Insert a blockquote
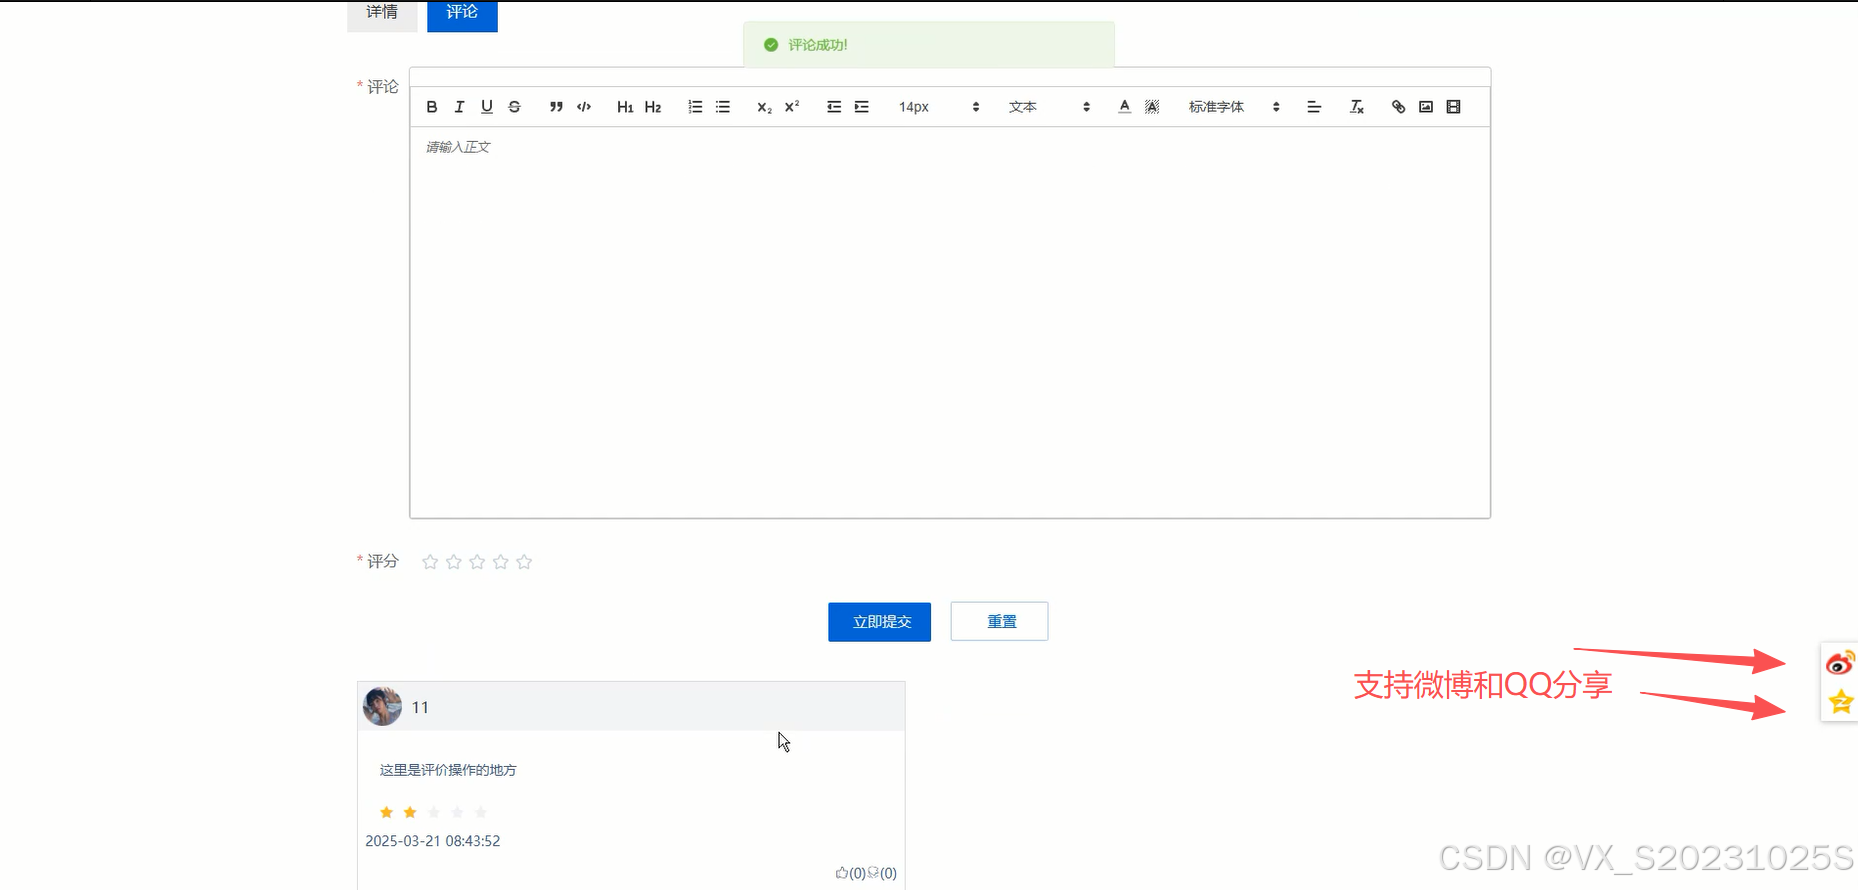The image size is (1858, 890). (x=556, y=107)
